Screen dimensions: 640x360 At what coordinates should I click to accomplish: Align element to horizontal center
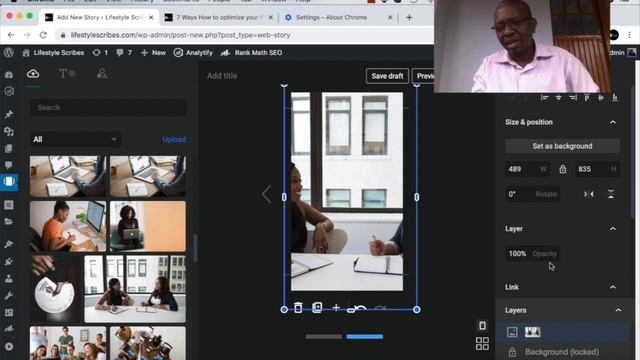(558, 98)
